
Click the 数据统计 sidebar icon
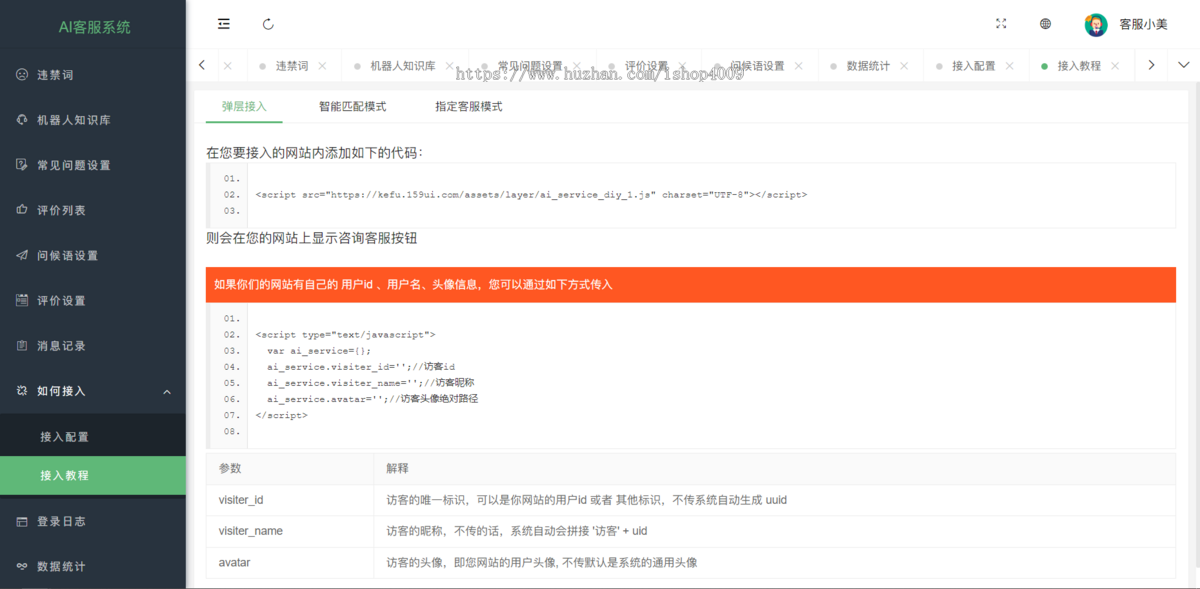22,566
